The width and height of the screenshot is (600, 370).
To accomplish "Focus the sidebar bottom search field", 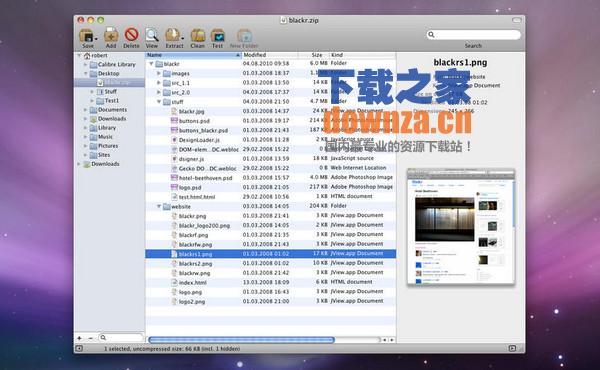I will point(121,338).
